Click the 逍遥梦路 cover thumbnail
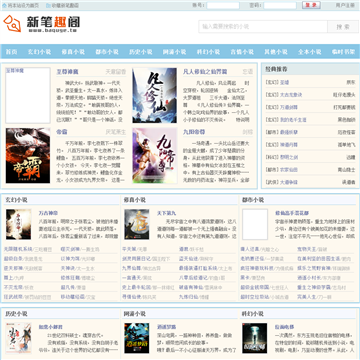 pos(137,338)
